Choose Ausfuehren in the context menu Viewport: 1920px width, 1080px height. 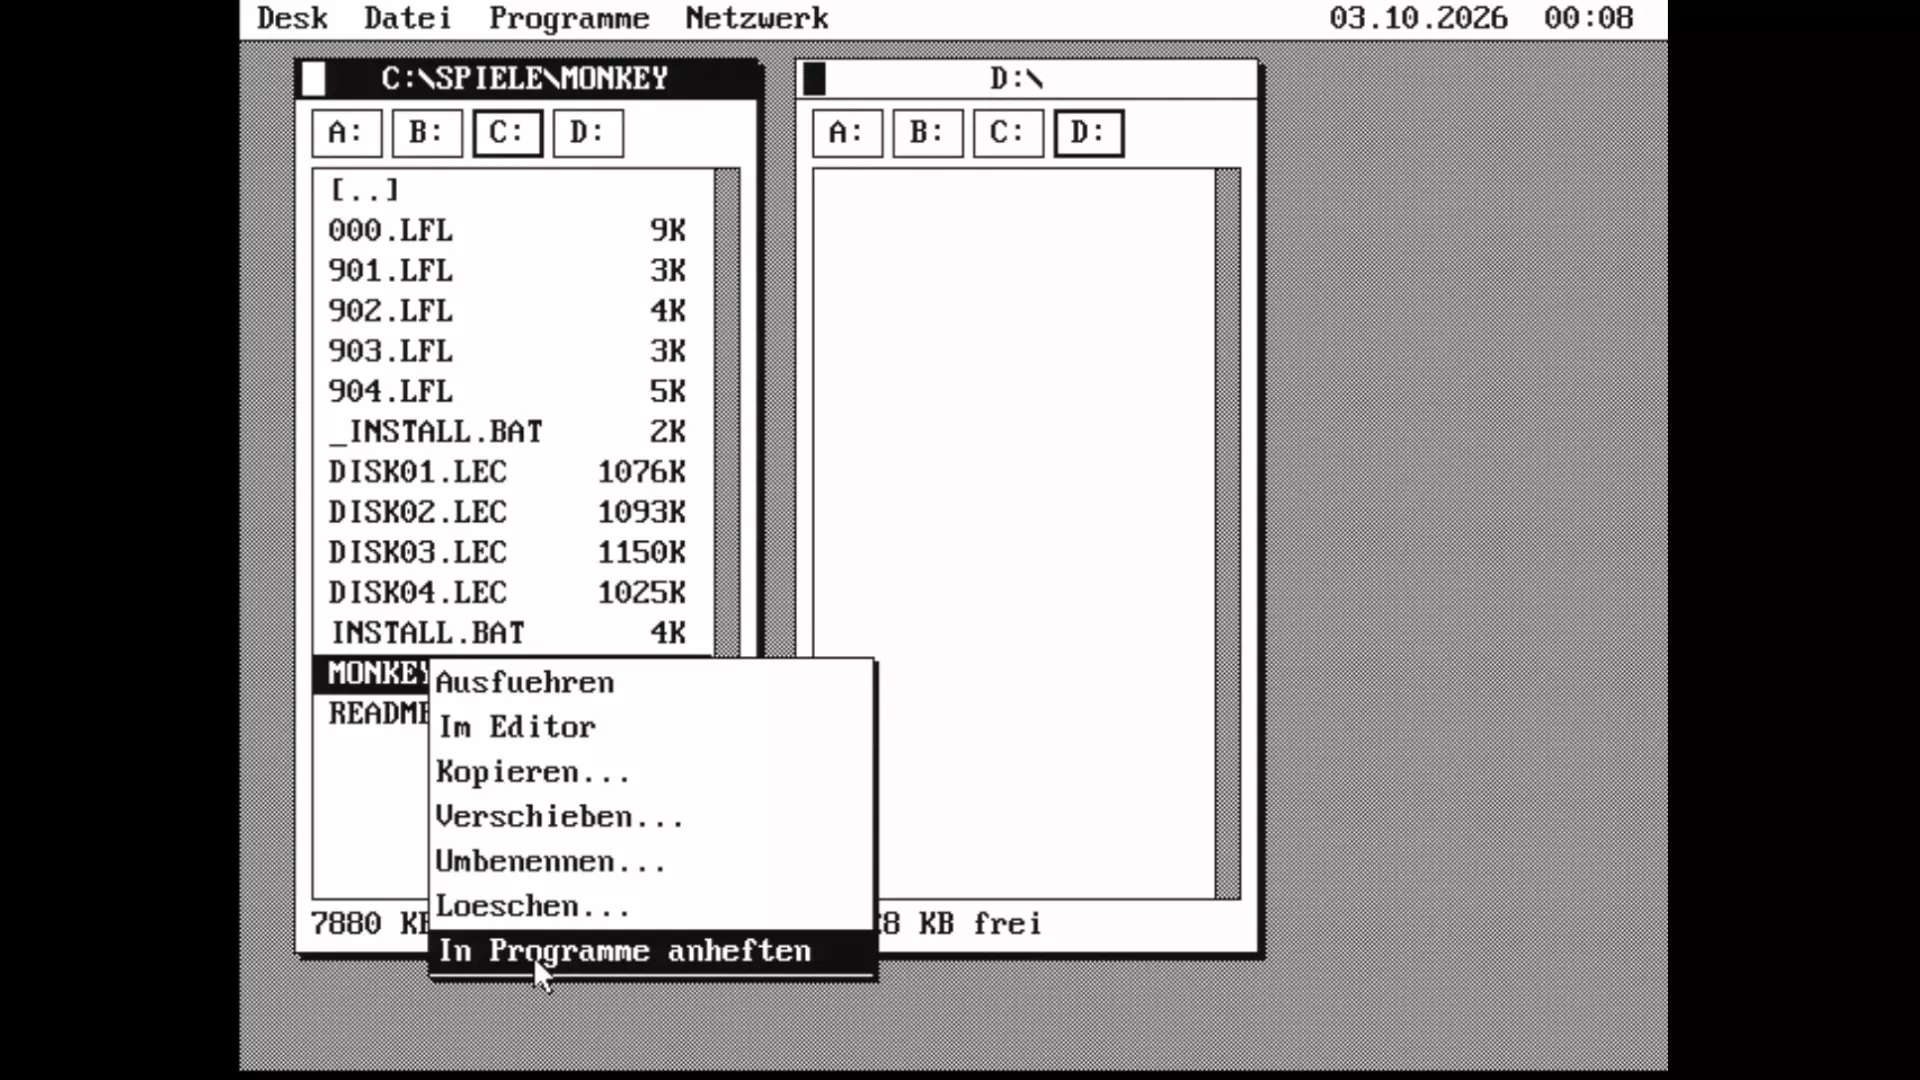[x=652, y=682]
